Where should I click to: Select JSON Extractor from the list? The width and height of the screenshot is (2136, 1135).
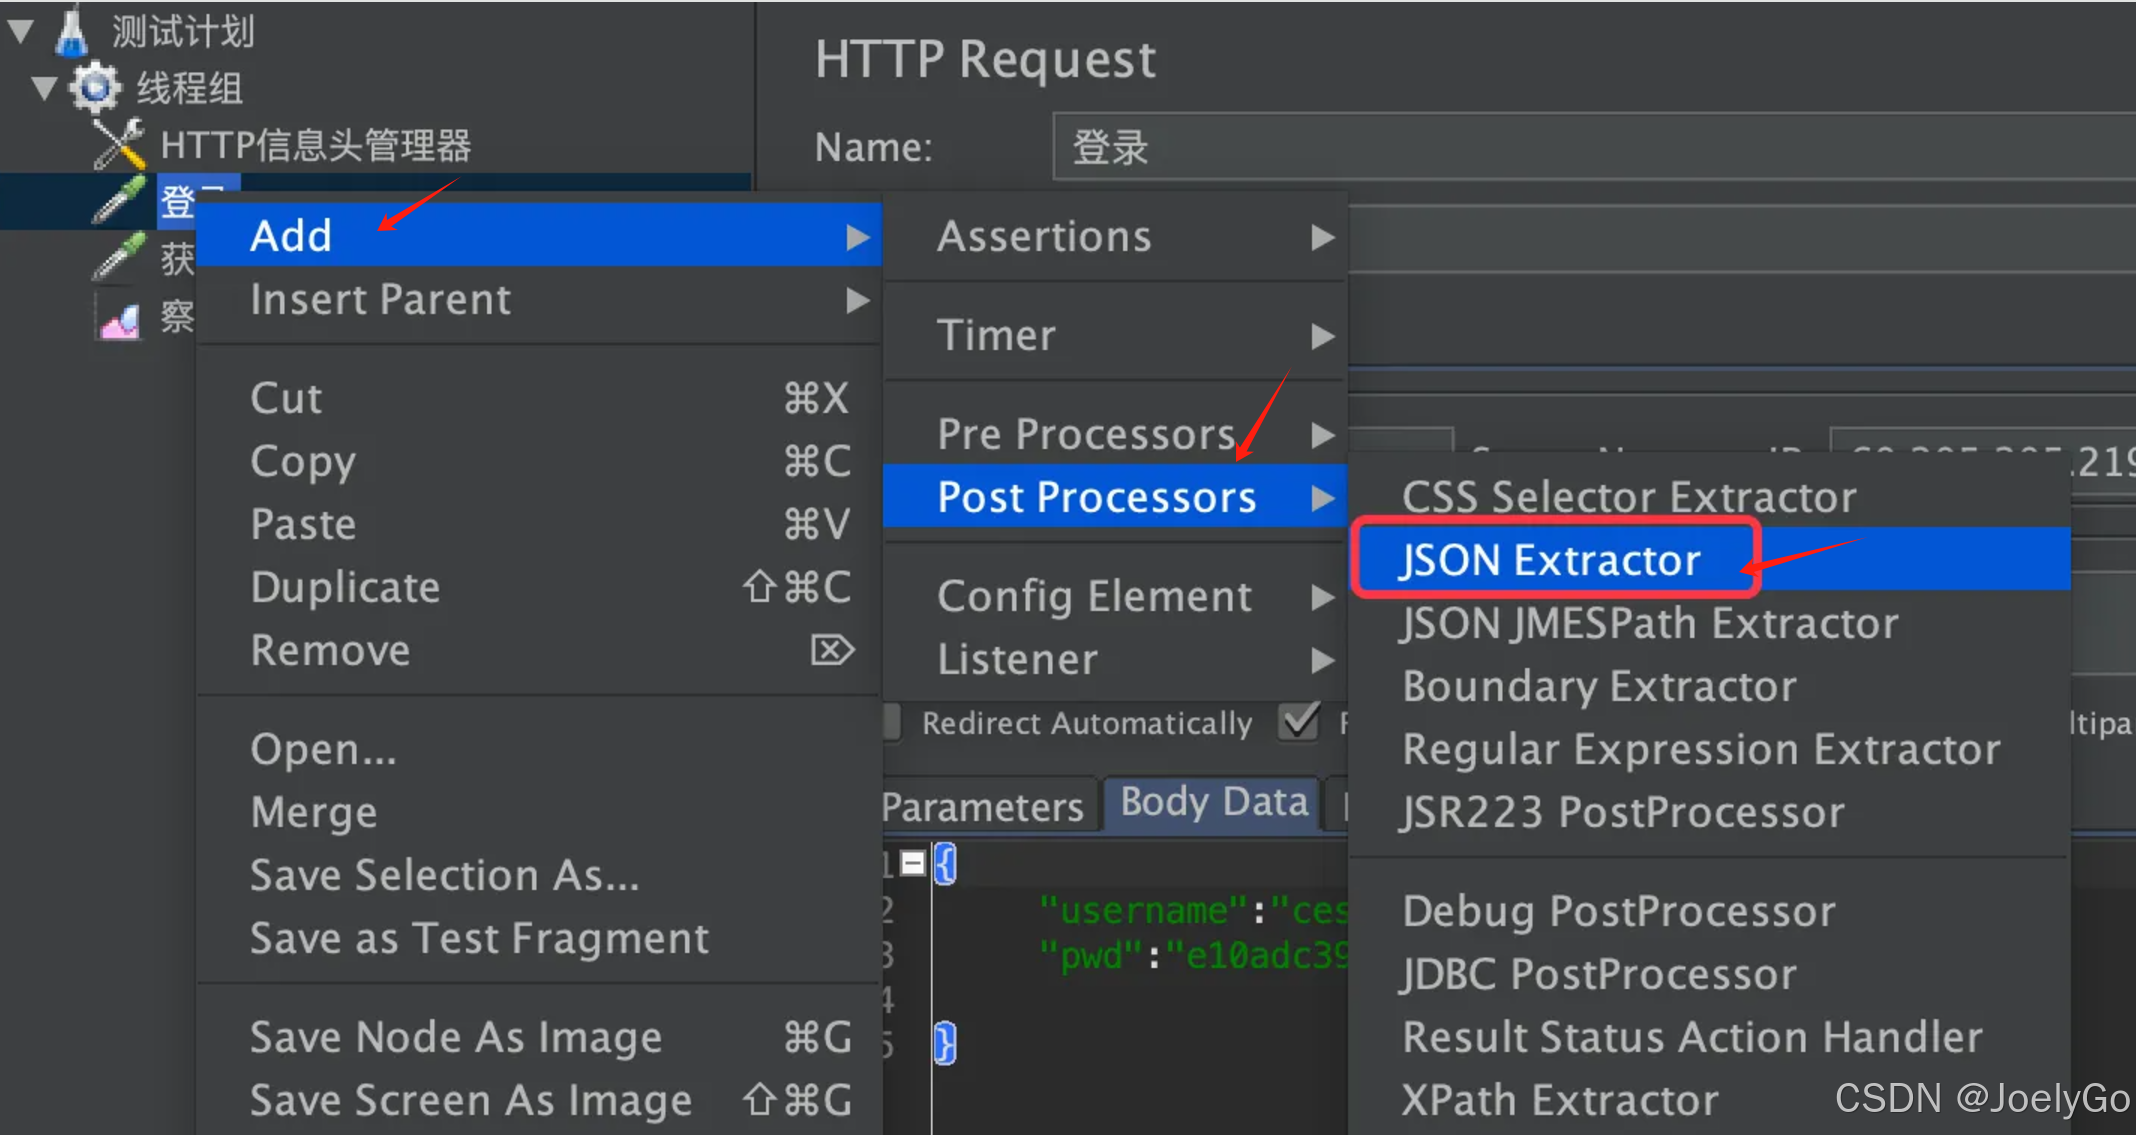tap(1549, 559)
